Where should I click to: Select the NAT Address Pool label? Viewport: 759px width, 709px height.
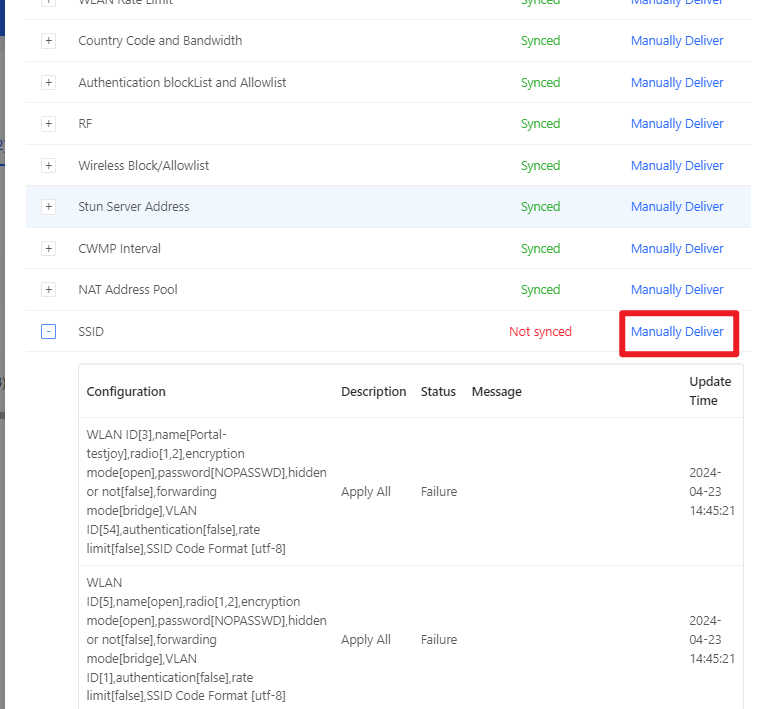click(x=128, y=289)
